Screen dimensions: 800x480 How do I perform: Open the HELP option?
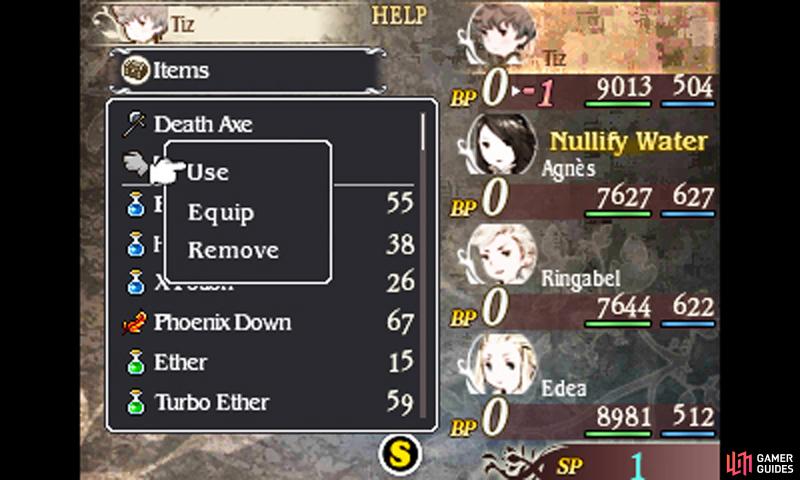tap(399, 16)
